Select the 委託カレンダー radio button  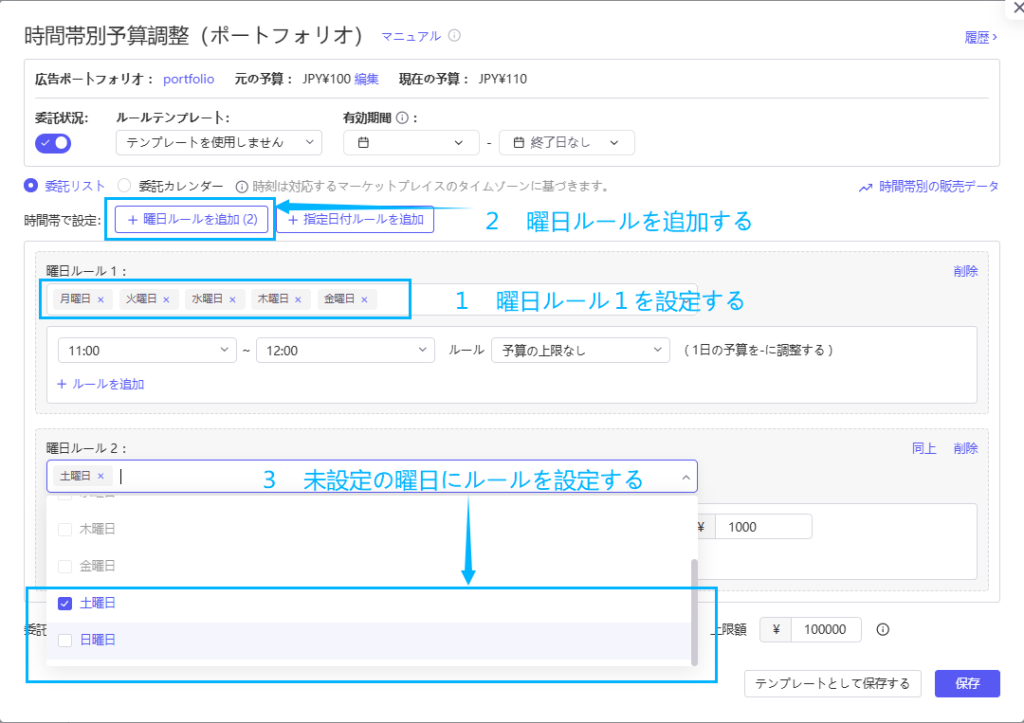[124, 185]
